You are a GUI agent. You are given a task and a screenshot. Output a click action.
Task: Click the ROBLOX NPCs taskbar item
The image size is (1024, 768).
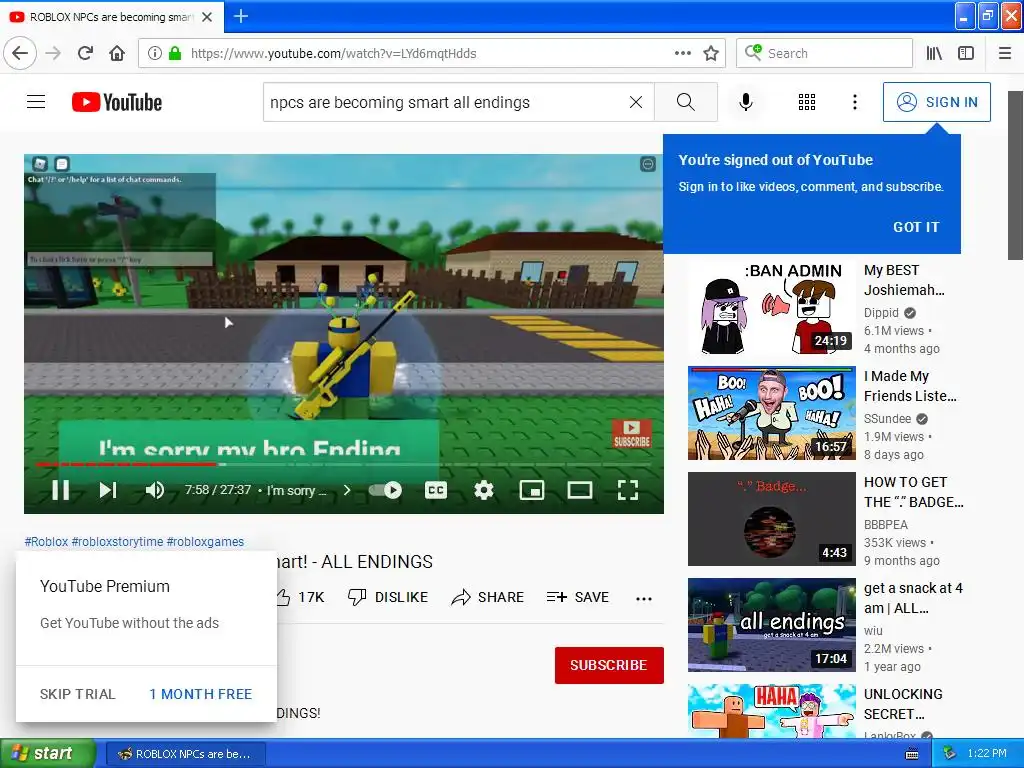coord(185,754)
